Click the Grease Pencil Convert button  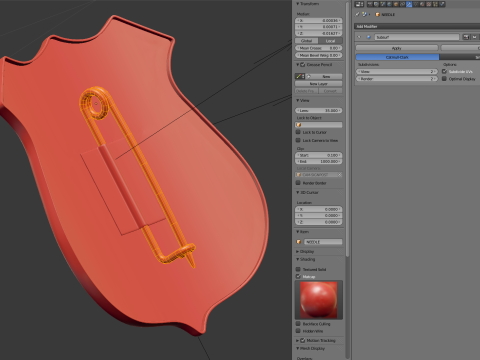click(x=330, y=91)
